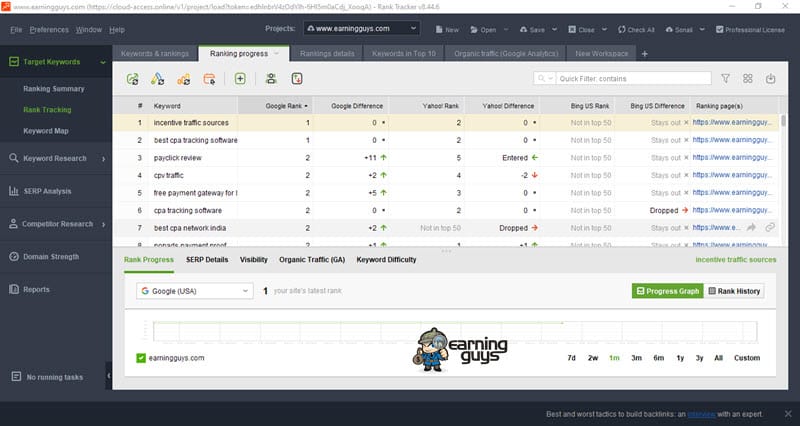Toggle the earningguys.com graph checkbox

pyautogui.click(x=141, y=358)
